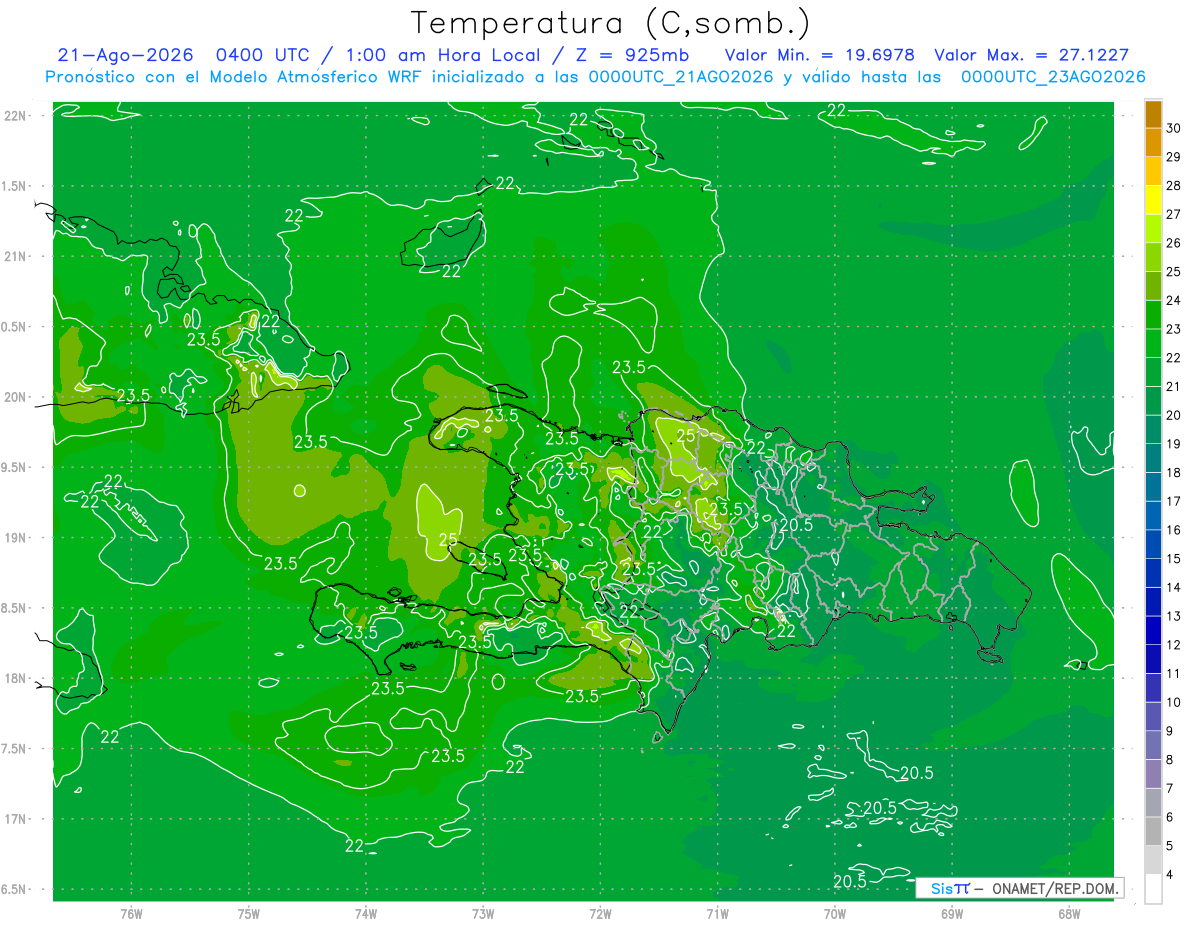Image resolution: width=1200 pixels, height=927 pixels.
Task: Click the 18N latitude axis label
Action: (17, 678)
